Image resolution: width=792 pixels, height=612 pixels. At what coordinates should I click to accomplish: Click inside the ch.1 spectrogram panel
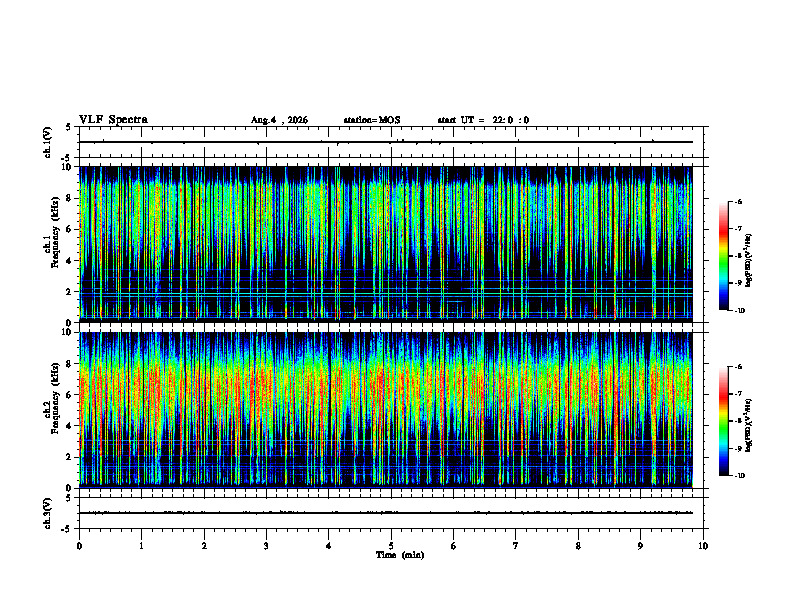pos(386,244)
